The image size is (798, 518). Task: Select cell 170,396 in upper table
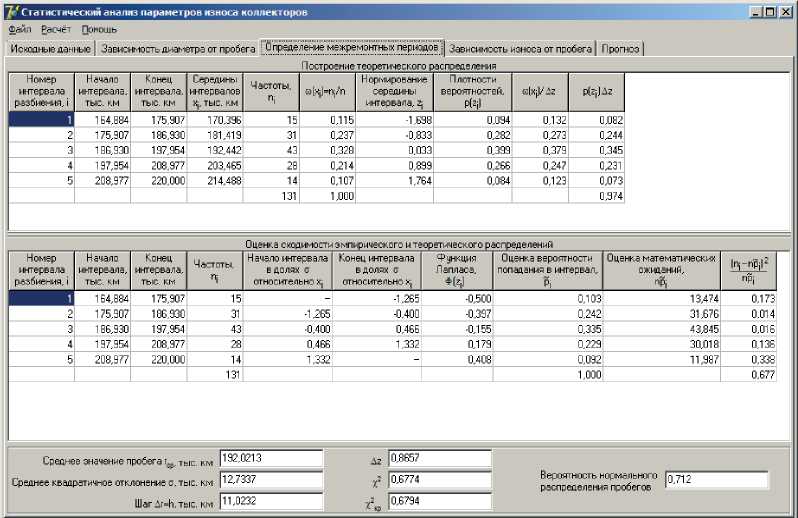point(215,120)
